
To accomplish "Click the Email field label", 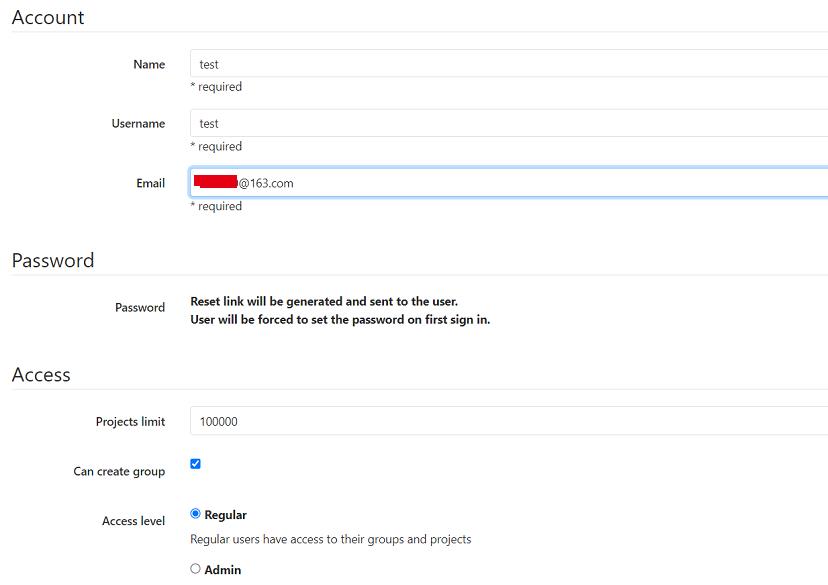I will tap(151, 183).
